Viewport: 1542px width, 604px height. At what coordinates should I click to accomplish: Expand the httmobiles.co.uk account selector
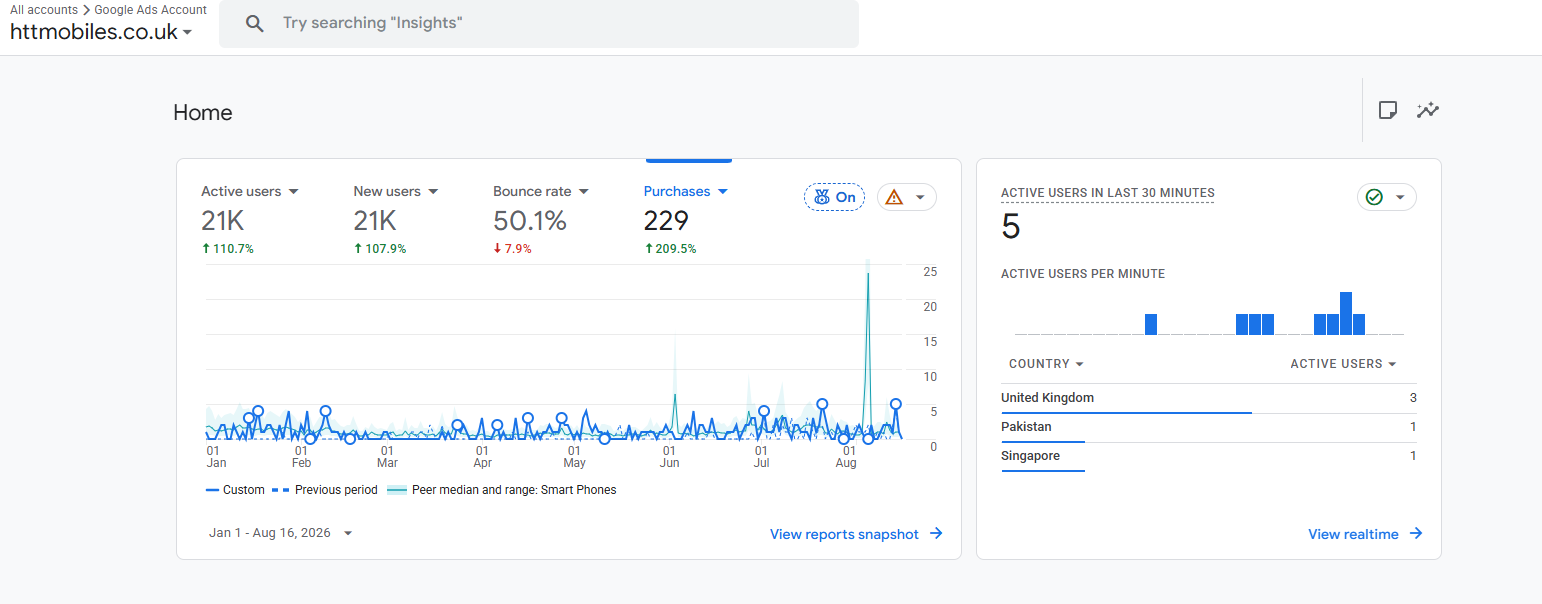point(101,32)
